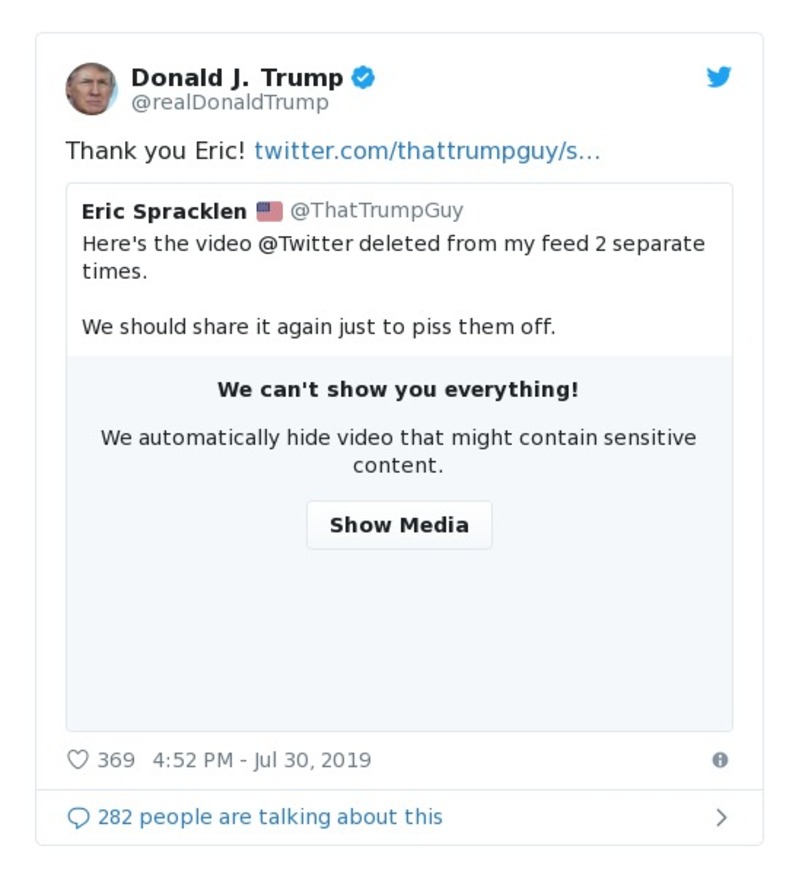
Task: Click the Twitter bird logo
Action: coord(718,76)
